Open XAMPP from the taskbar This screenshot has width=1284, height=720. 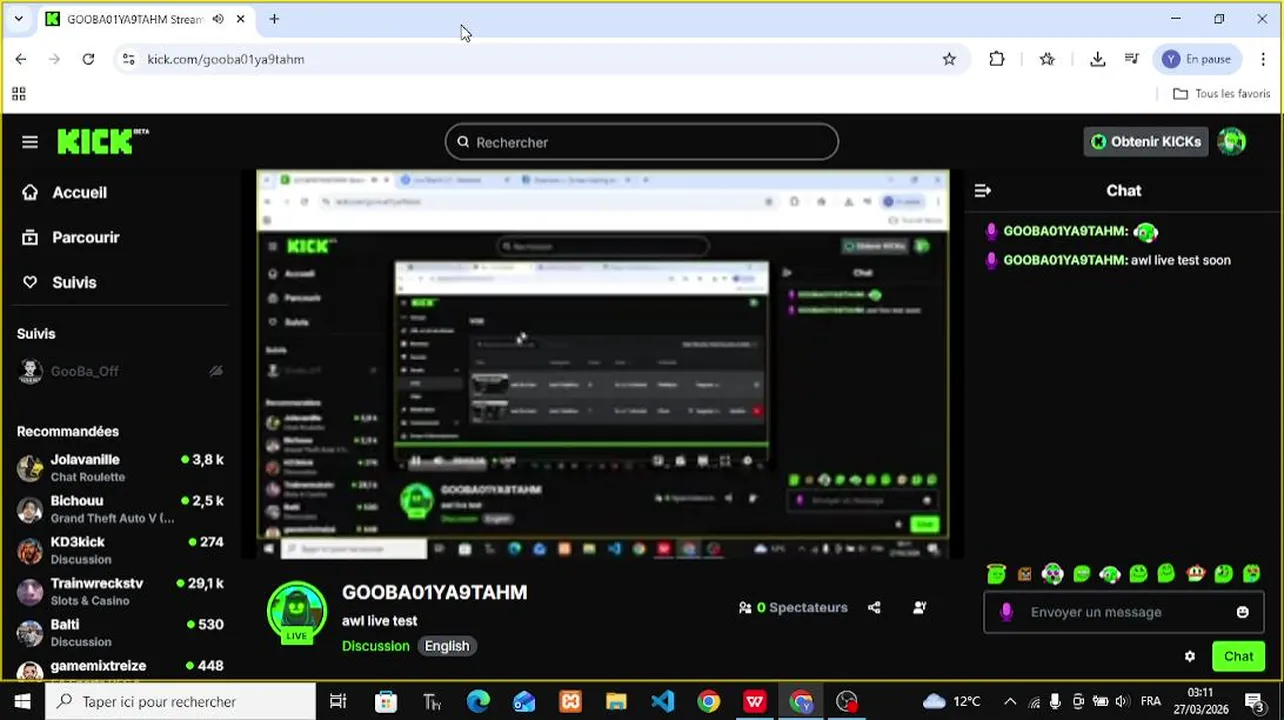point(570,702)
